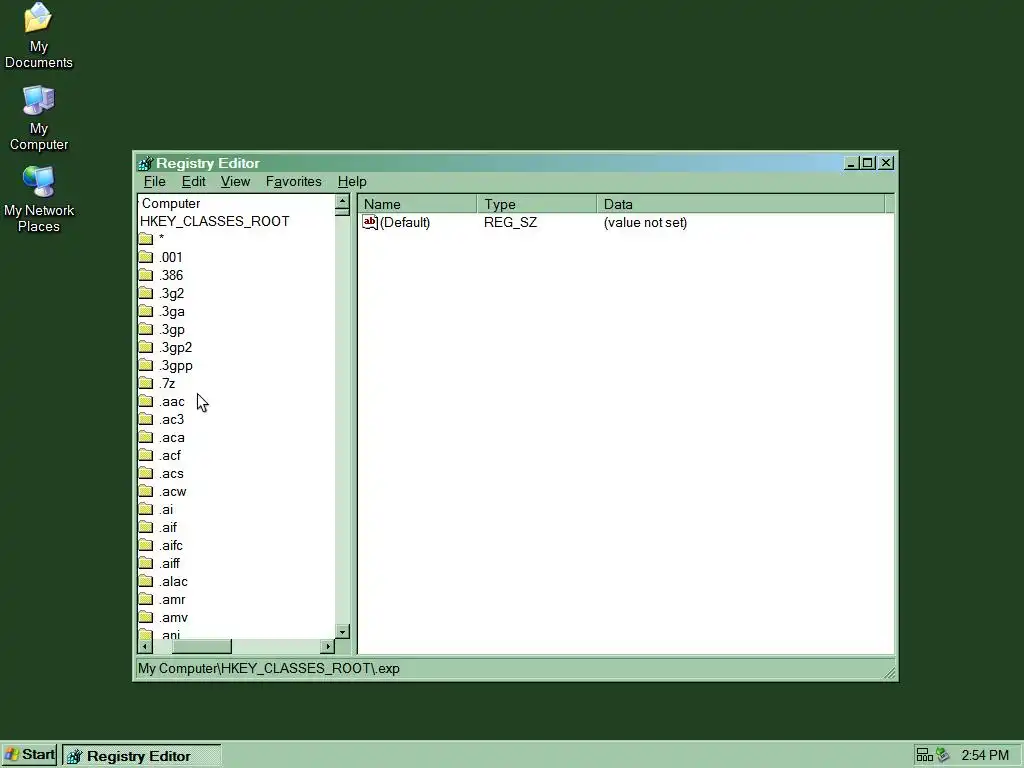Viewport: 1024px width, 768px height.
Task: Select the .001 key label
Action: point(170,257)
